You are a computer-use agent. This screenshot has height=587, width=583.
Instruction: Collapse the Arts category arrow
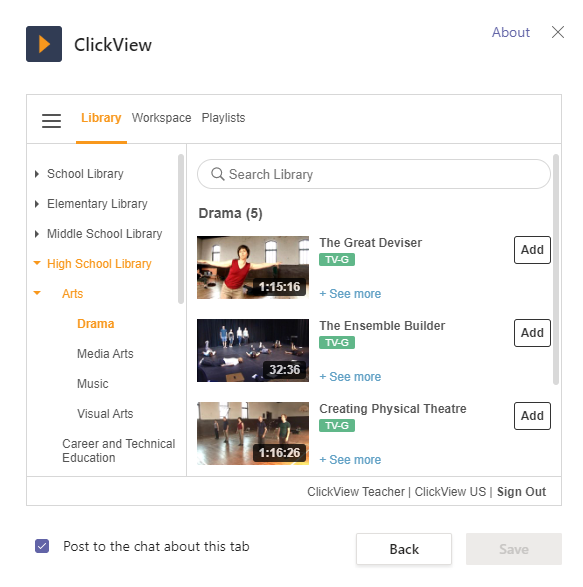pyautogui.click(x=37, y=293)
